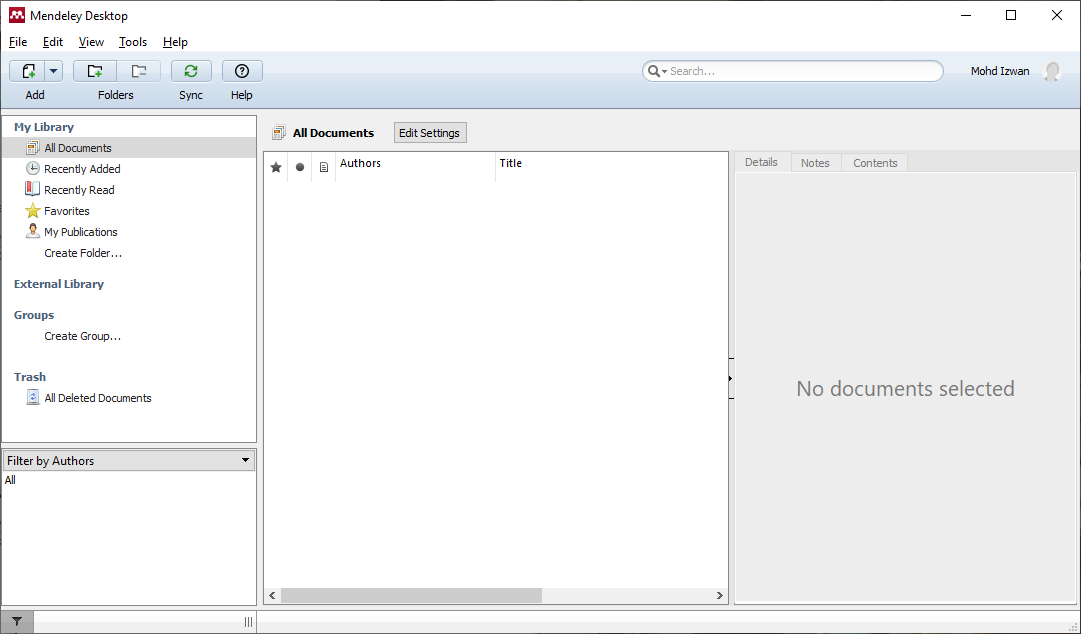This screenshot has width=1081, height=634.
Task: Expand the Filter by Authors dropdown
Action: pyautogui.click(x=245, y=461)
